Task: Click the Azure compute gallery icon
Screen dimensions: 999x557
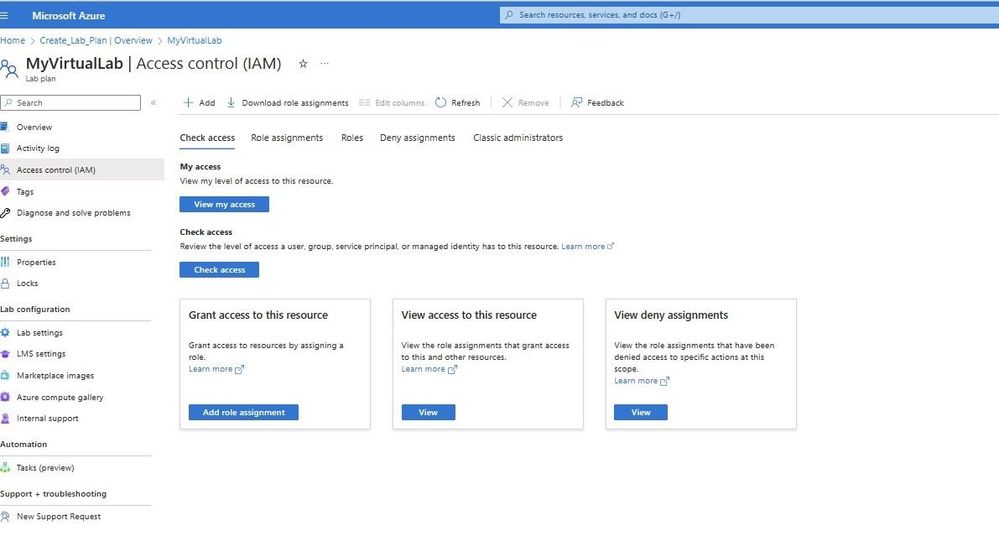Action: pos(5,397)
